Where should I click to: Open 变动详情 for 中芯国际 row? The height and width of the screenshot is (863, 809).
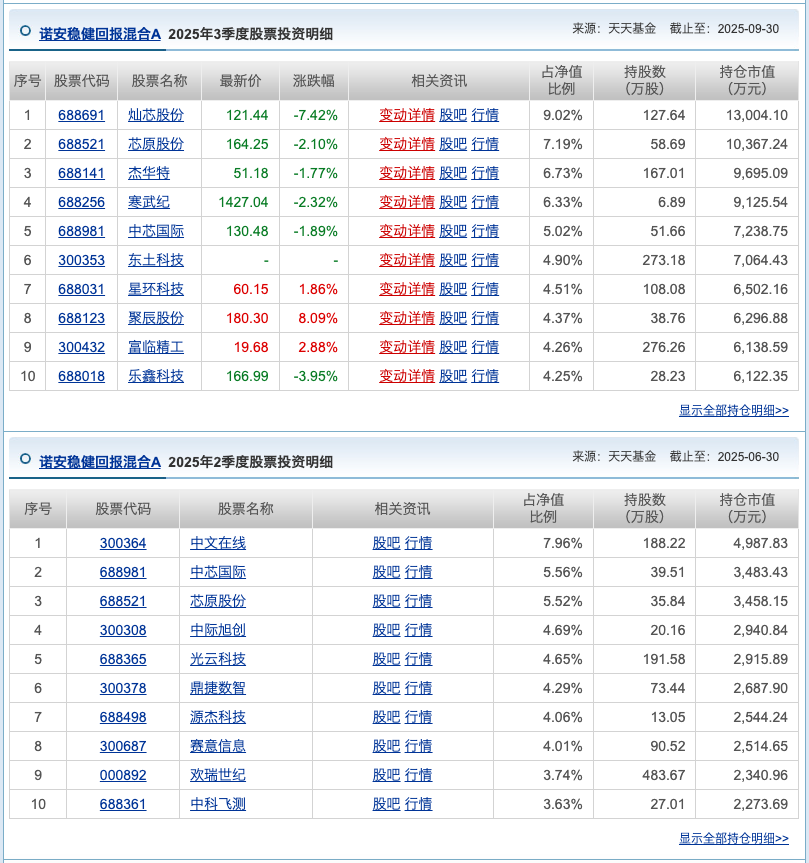point(407,231)
